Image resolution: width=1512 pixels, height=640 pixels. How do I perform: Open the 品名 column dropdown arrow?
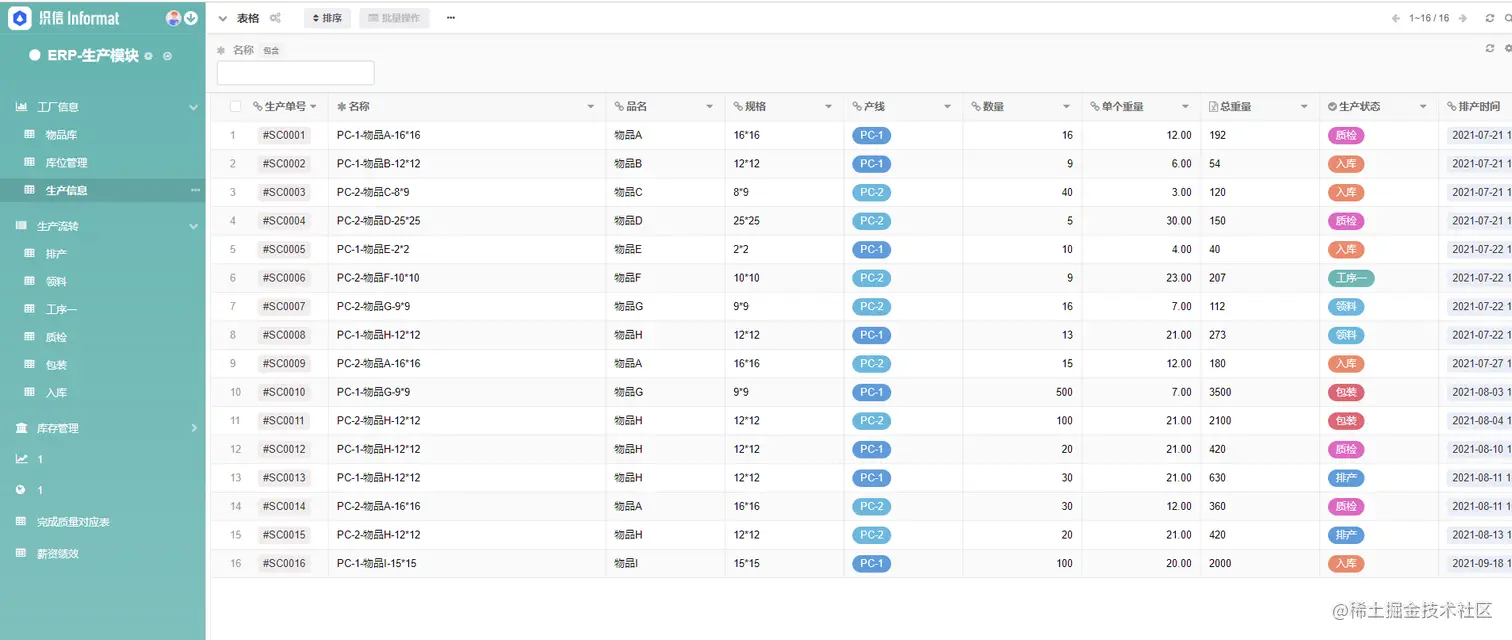tap(710, 106)
